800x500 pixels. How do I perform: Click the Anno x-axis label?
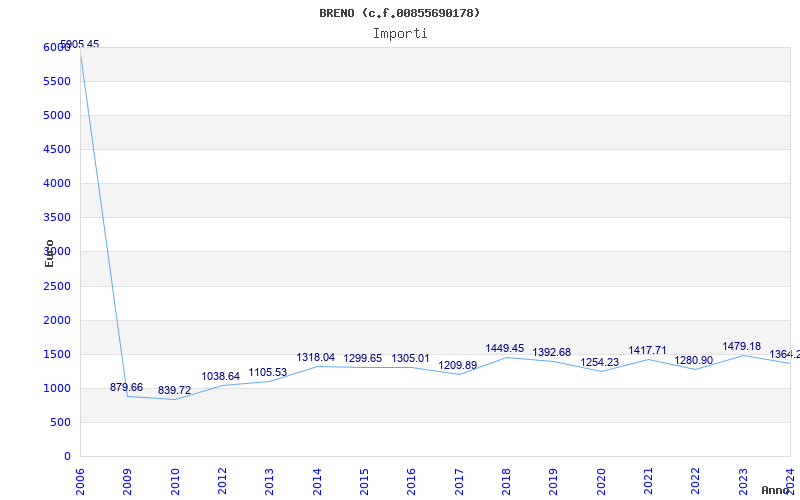point(776,490)
